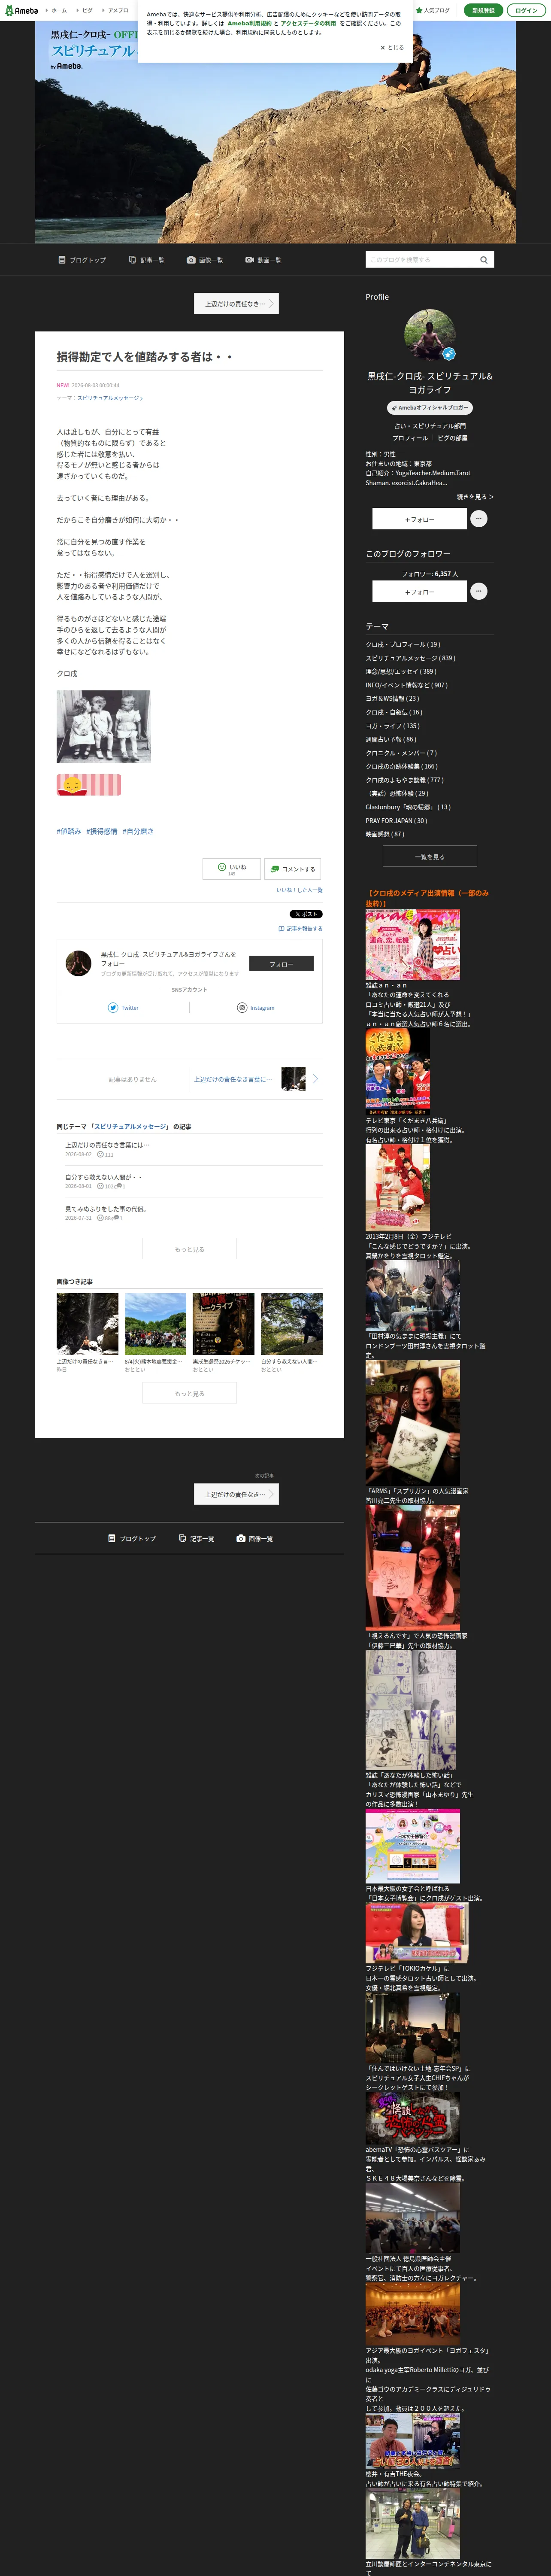Click the next-article button below the post

pyautogui.click(x=236, y=1495)
